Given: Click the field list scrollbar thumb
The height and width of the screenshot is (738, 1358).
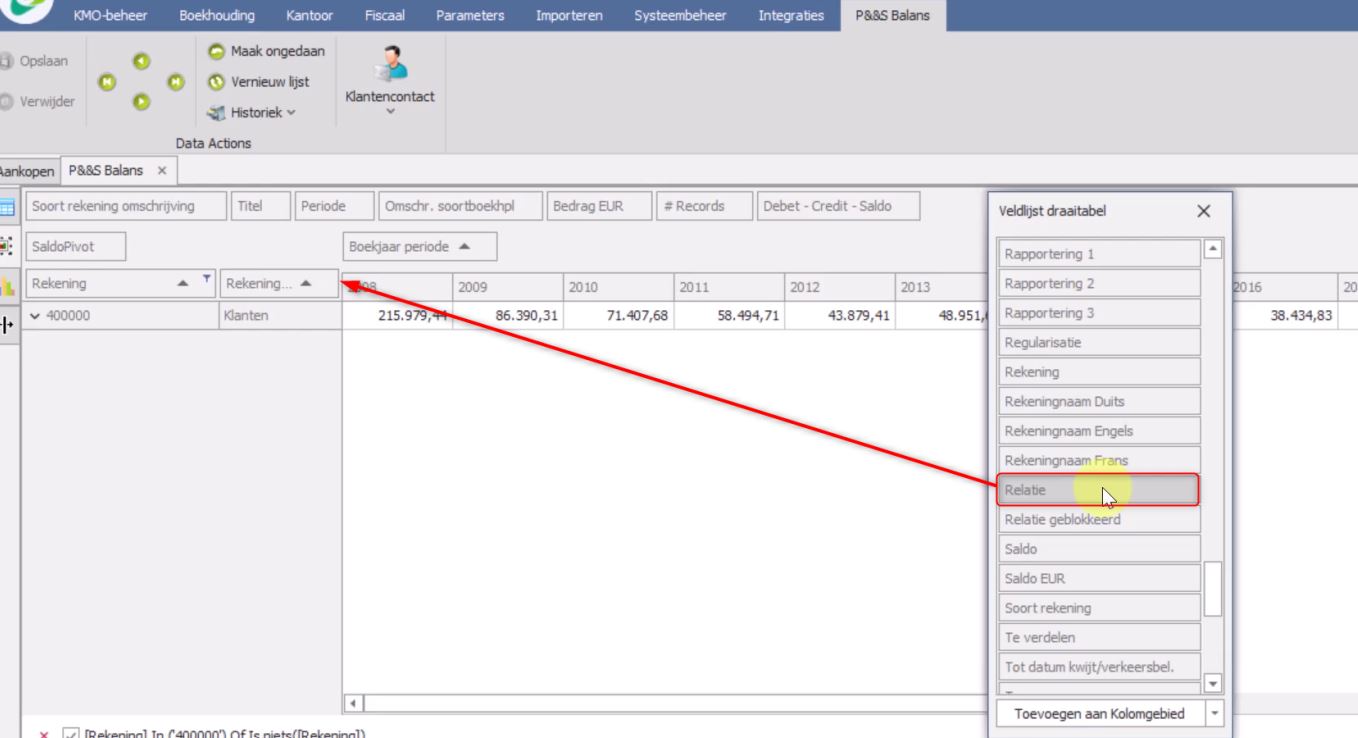Looking at the screenshot, I should tap(1212, 589).
